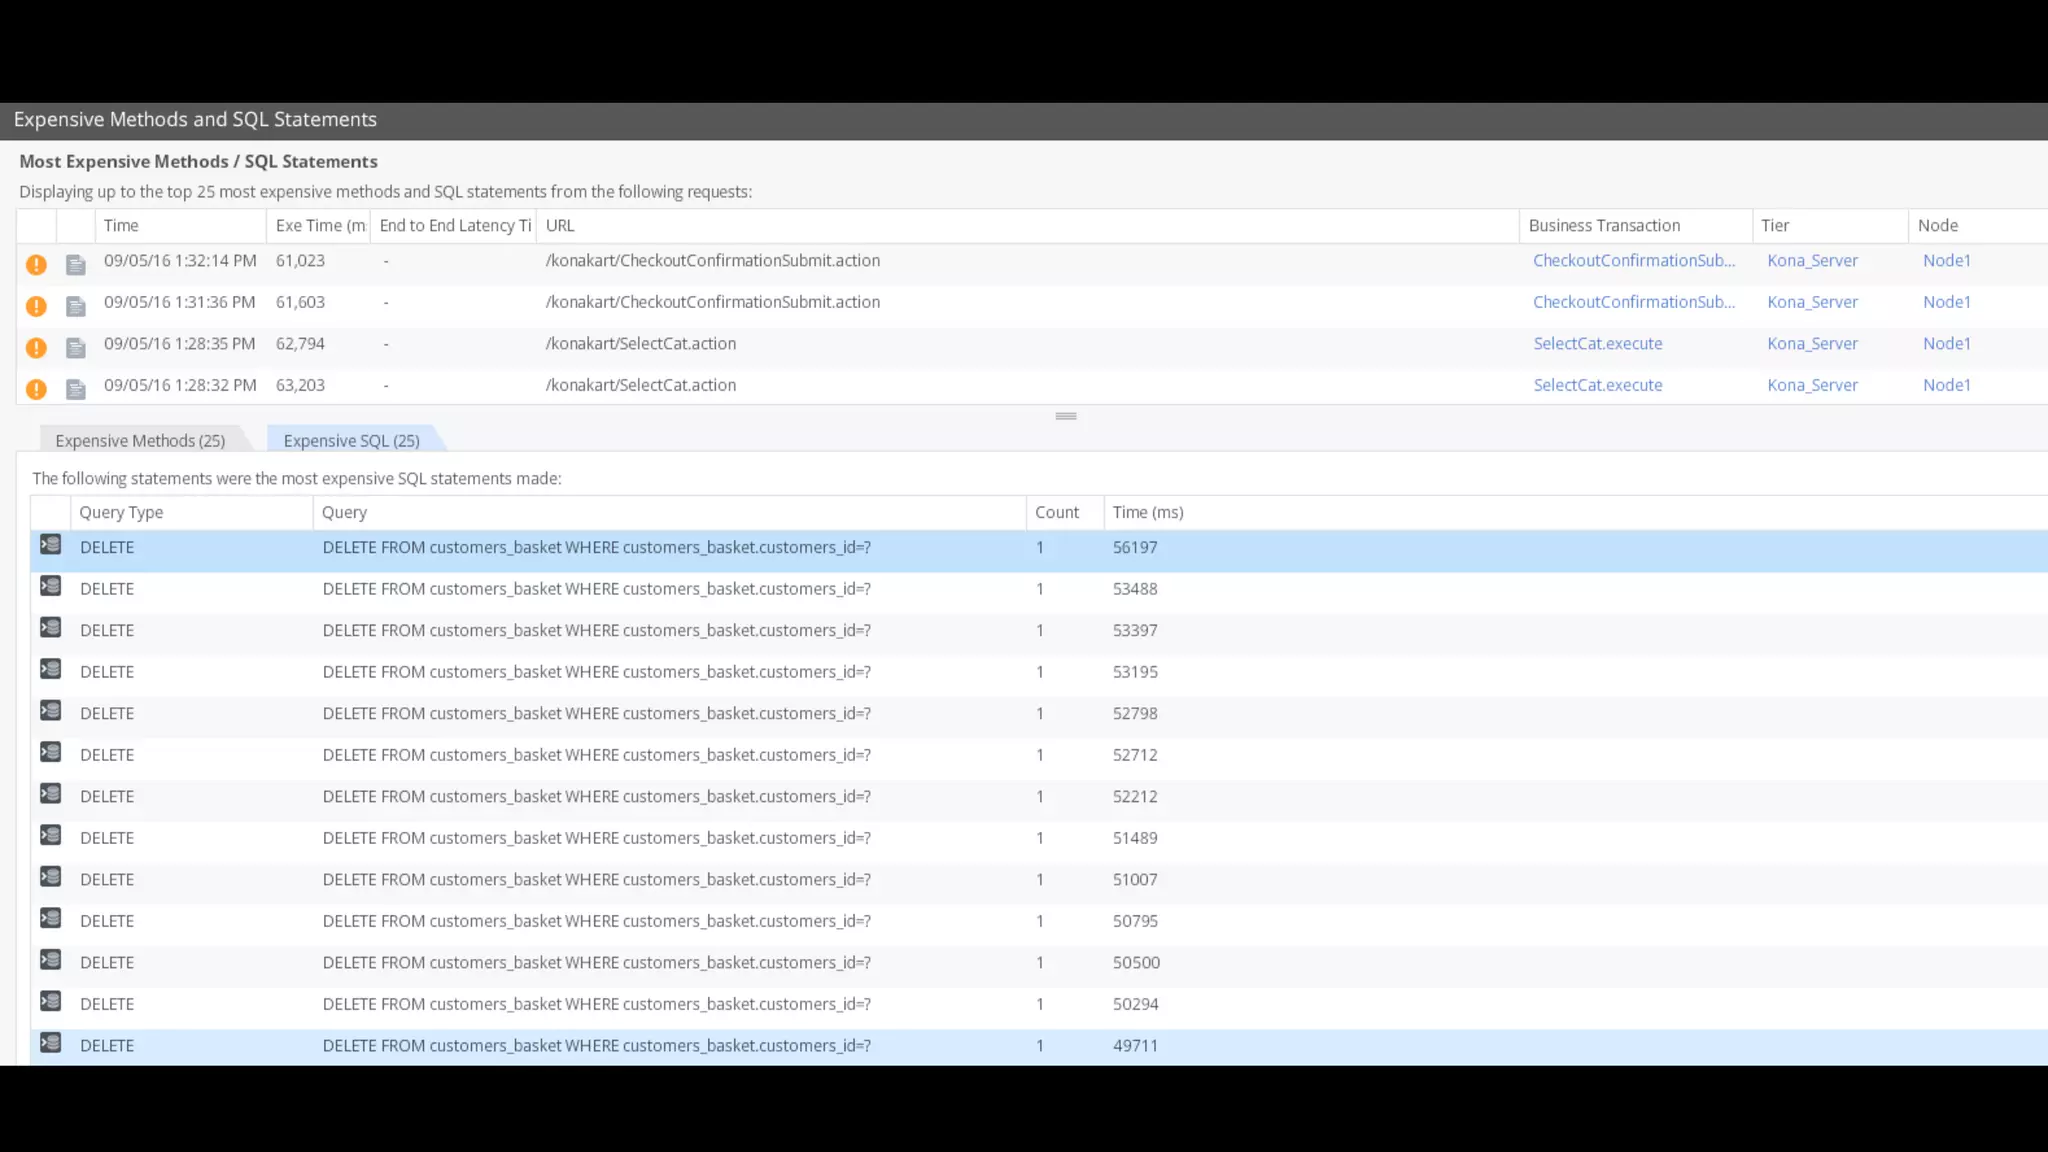Open Node1 link in the last request row
The width and height of the screenshot is (2048, 1152).
tap(1946, 385)
